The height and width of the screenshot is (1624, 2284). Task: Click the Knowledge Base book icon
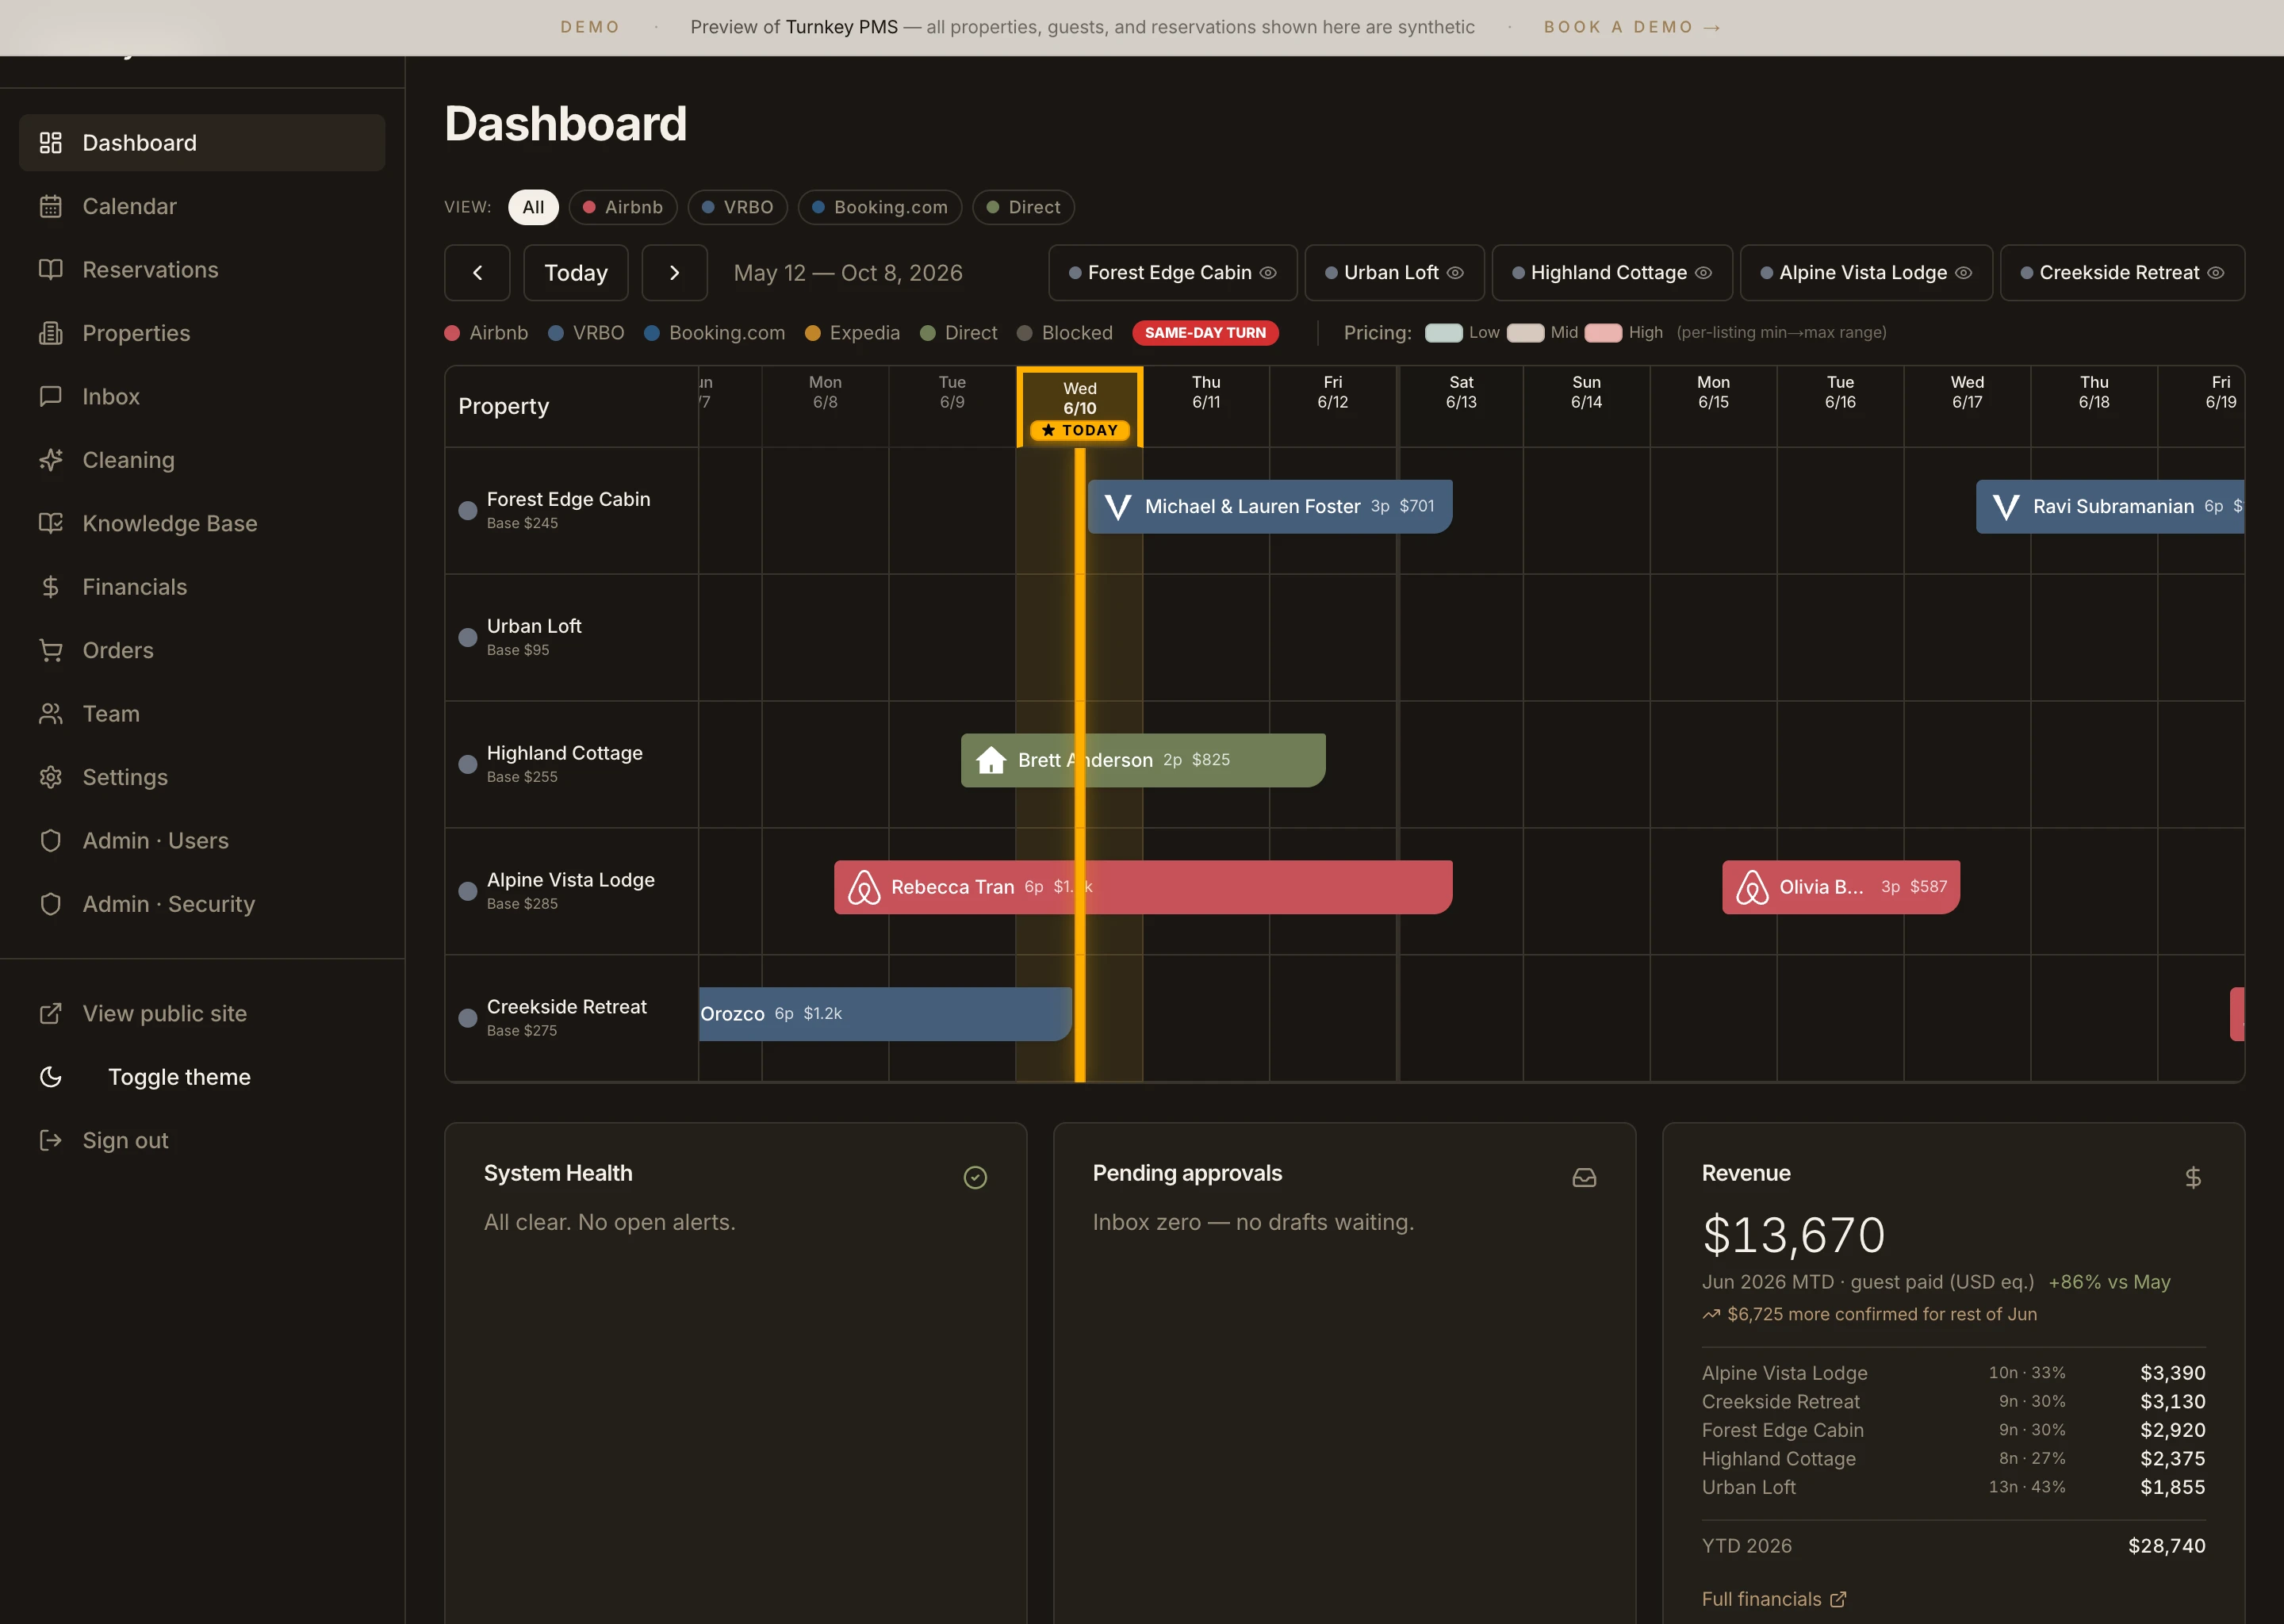(x=50, y=523)
